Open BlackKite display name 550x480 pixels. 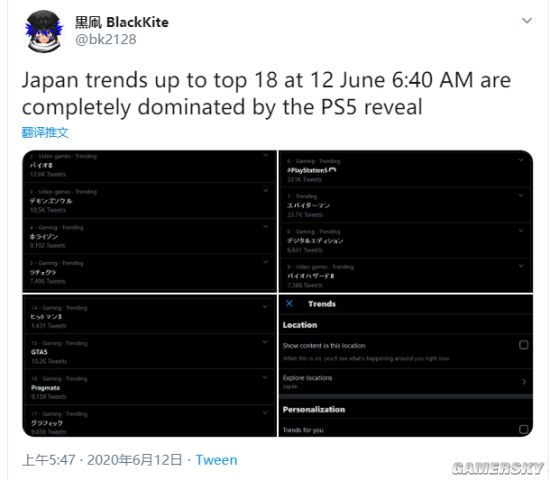(x=122, y=22)
